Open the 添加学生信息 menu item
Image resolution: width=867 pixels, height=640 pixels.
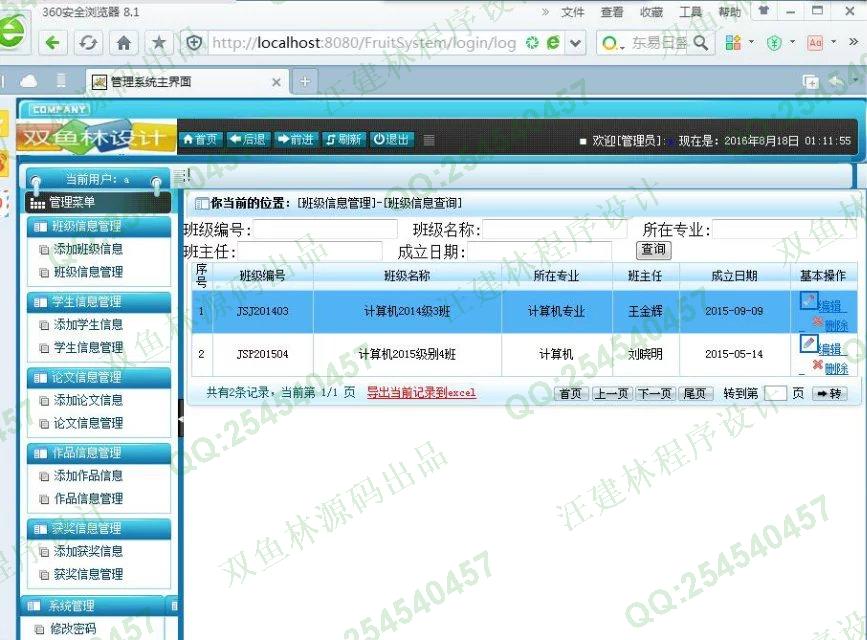pyautogui.click(x=88, y=325)
